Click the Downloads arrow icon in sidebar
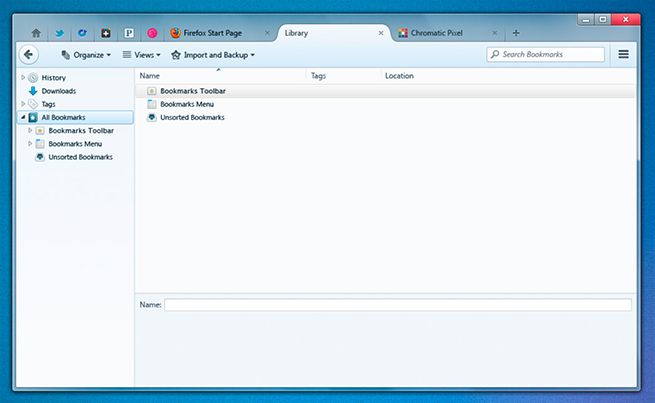This screenshot has width=655, height=403. coord(33,91)
